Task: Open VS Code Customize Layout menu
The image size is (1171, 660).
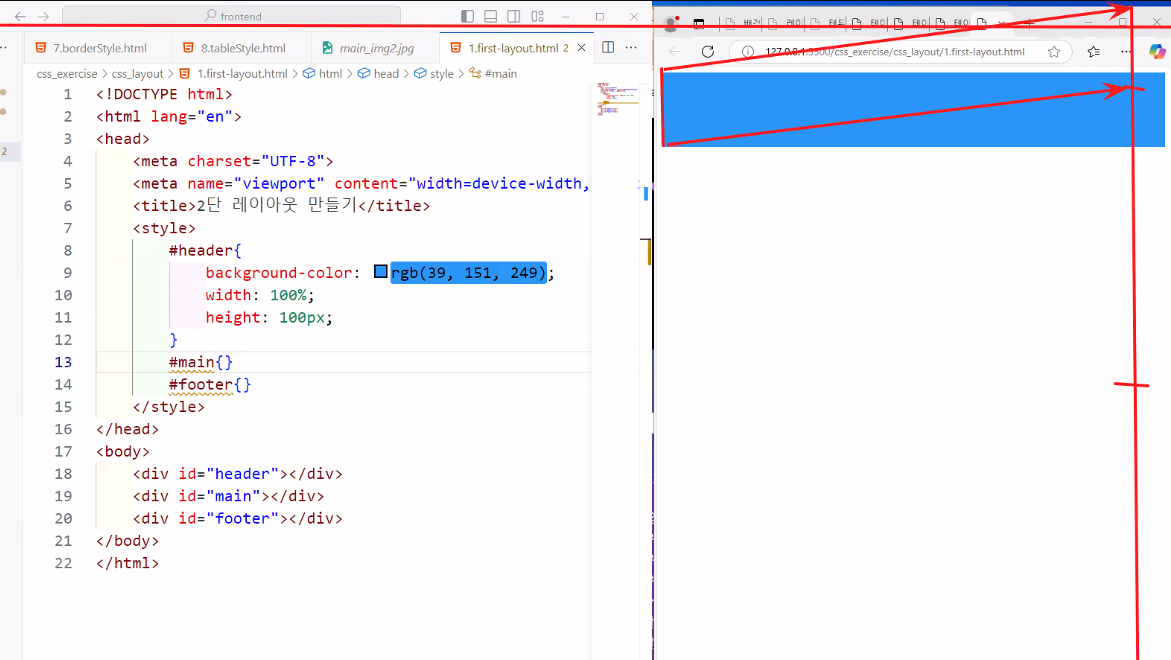Action: 538,16
